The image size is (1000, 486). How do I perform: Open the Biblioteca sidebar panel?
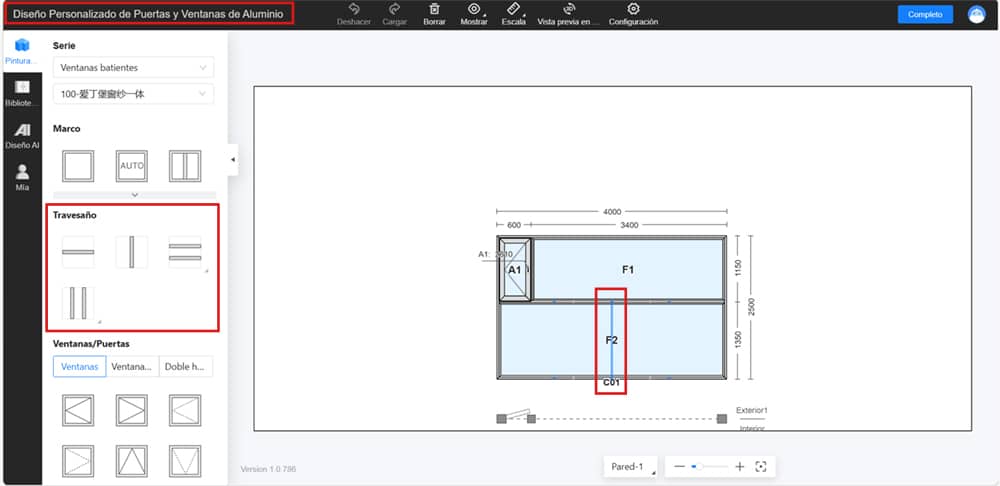(22, 93)
